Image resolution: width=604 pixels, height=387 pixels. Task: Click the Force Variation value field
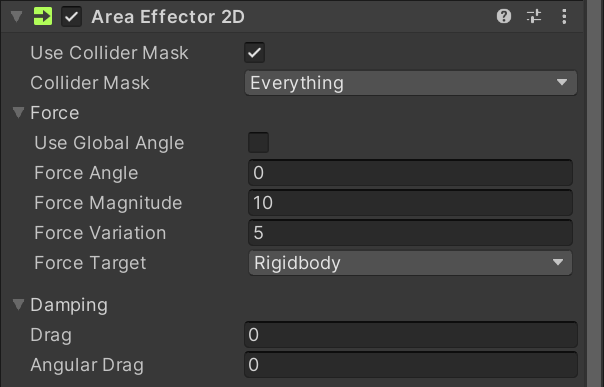[410, 233]
